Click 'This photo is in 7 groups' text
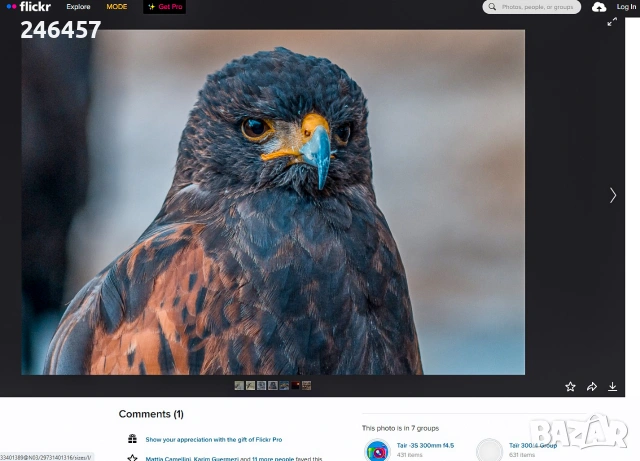 coord(400,428)
